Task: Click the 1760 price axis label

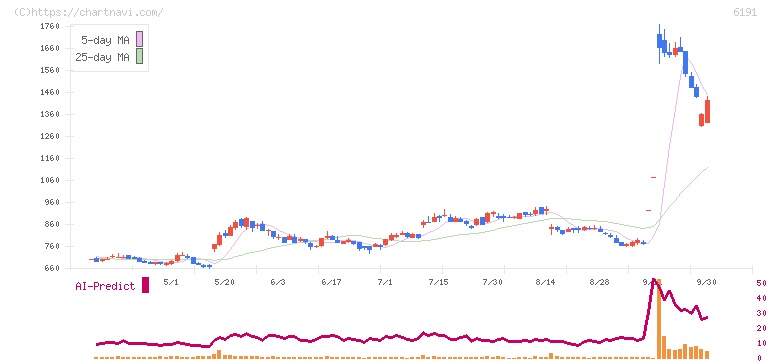Action: coord(51,26)
